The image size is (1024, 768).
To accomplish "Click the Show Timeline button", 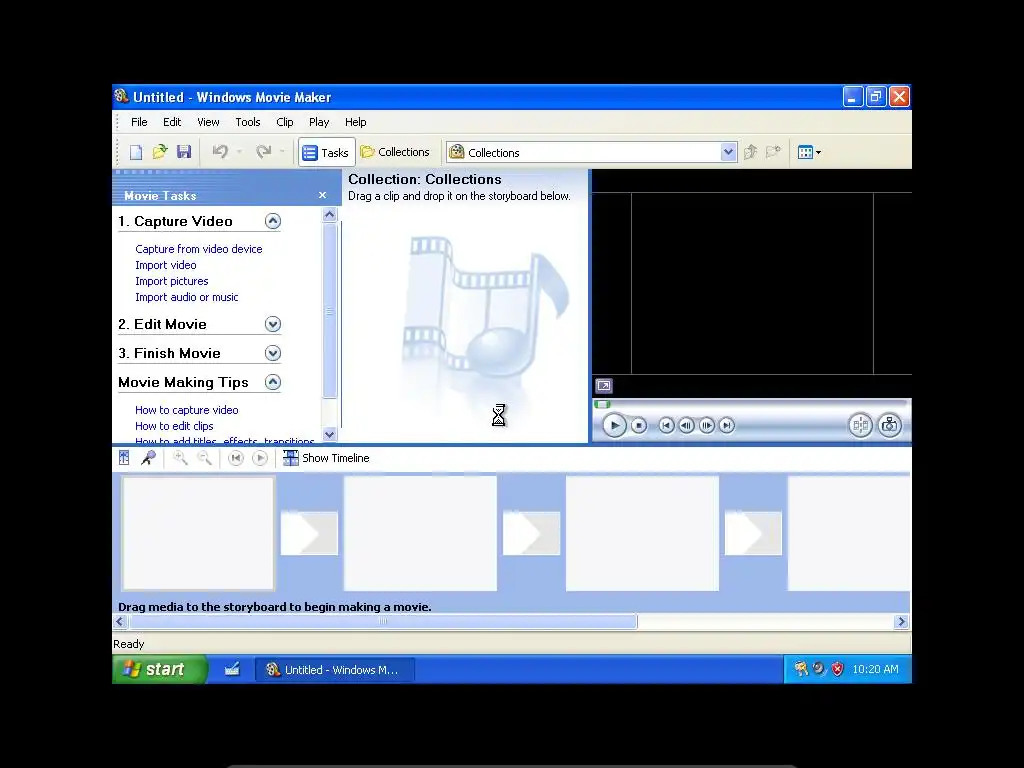I will (x=326, y=458).
